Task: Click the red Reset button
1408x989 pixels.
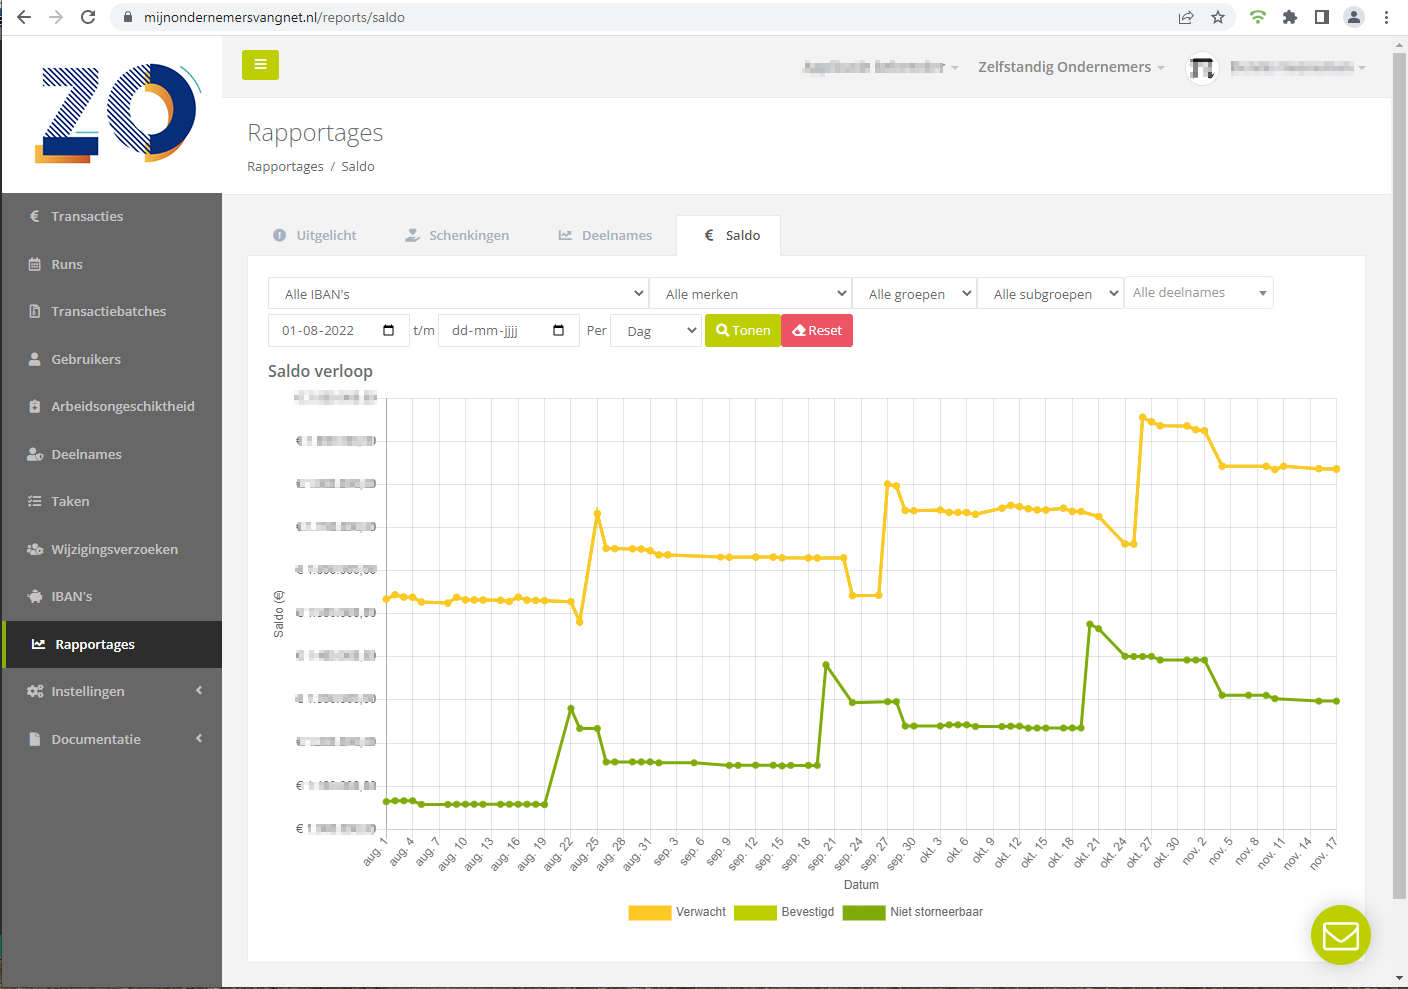Action: tap(817, 331)
